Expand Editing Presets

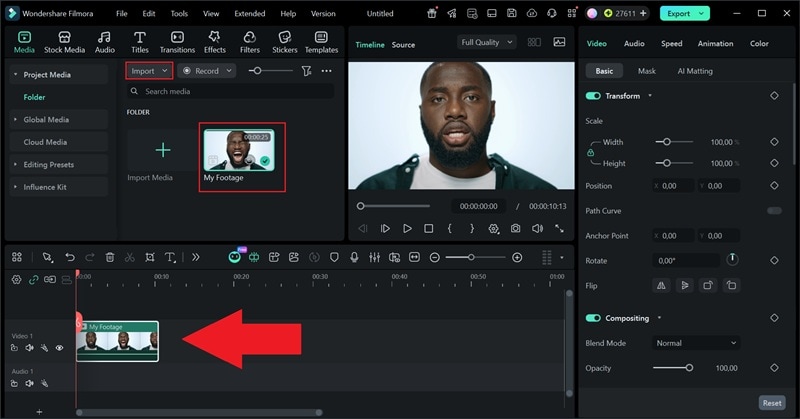(15, 164)
